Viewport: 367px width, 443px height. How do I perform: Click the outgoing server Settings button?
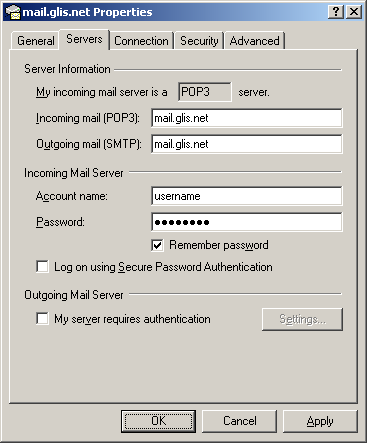coord(302,319)
